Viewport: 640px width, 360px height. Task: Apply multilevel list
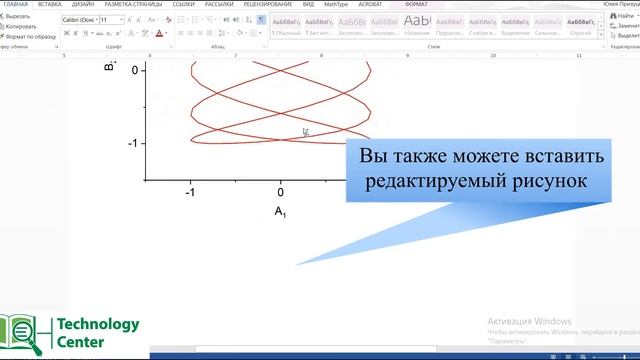point(211,20)
